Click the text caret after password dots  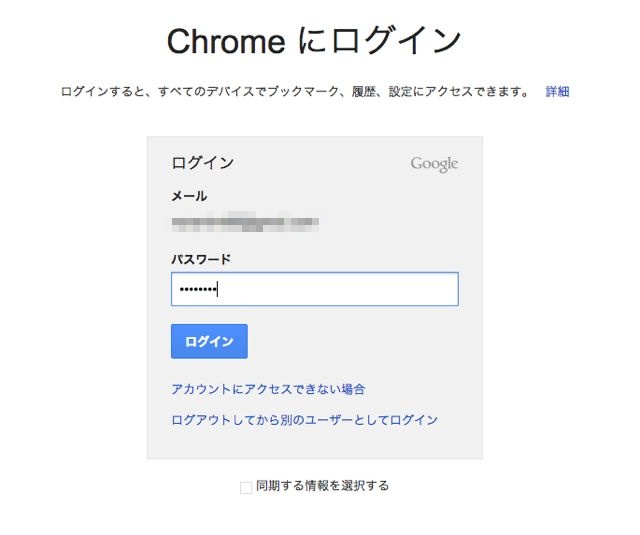click(x=218, y=289)
